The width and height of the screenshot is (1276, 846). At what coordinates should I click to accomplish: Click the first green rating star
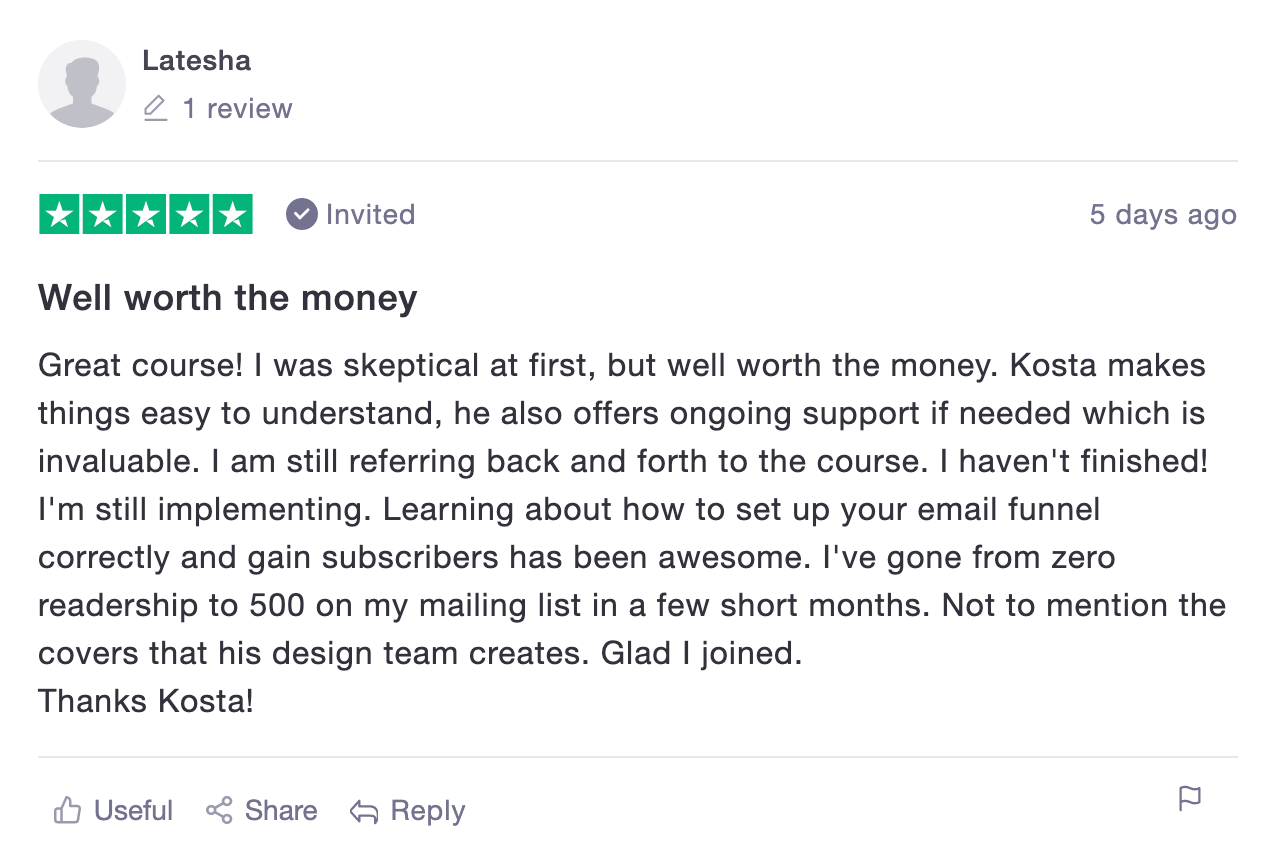(59, 214)
